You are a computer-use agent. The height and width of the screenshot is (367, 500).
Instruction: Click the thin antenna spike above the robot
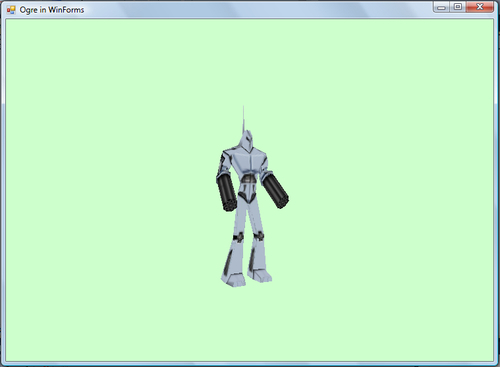tap(244, 118)
